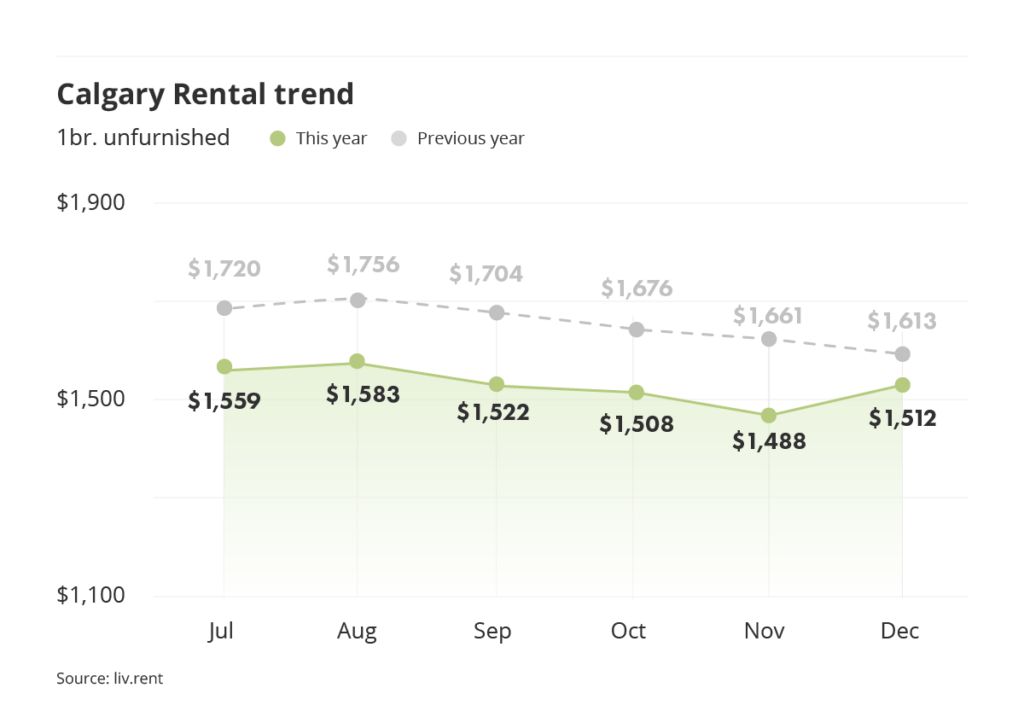
Task: Click the $1,900 y-axis label
Action: pos(91,203)
